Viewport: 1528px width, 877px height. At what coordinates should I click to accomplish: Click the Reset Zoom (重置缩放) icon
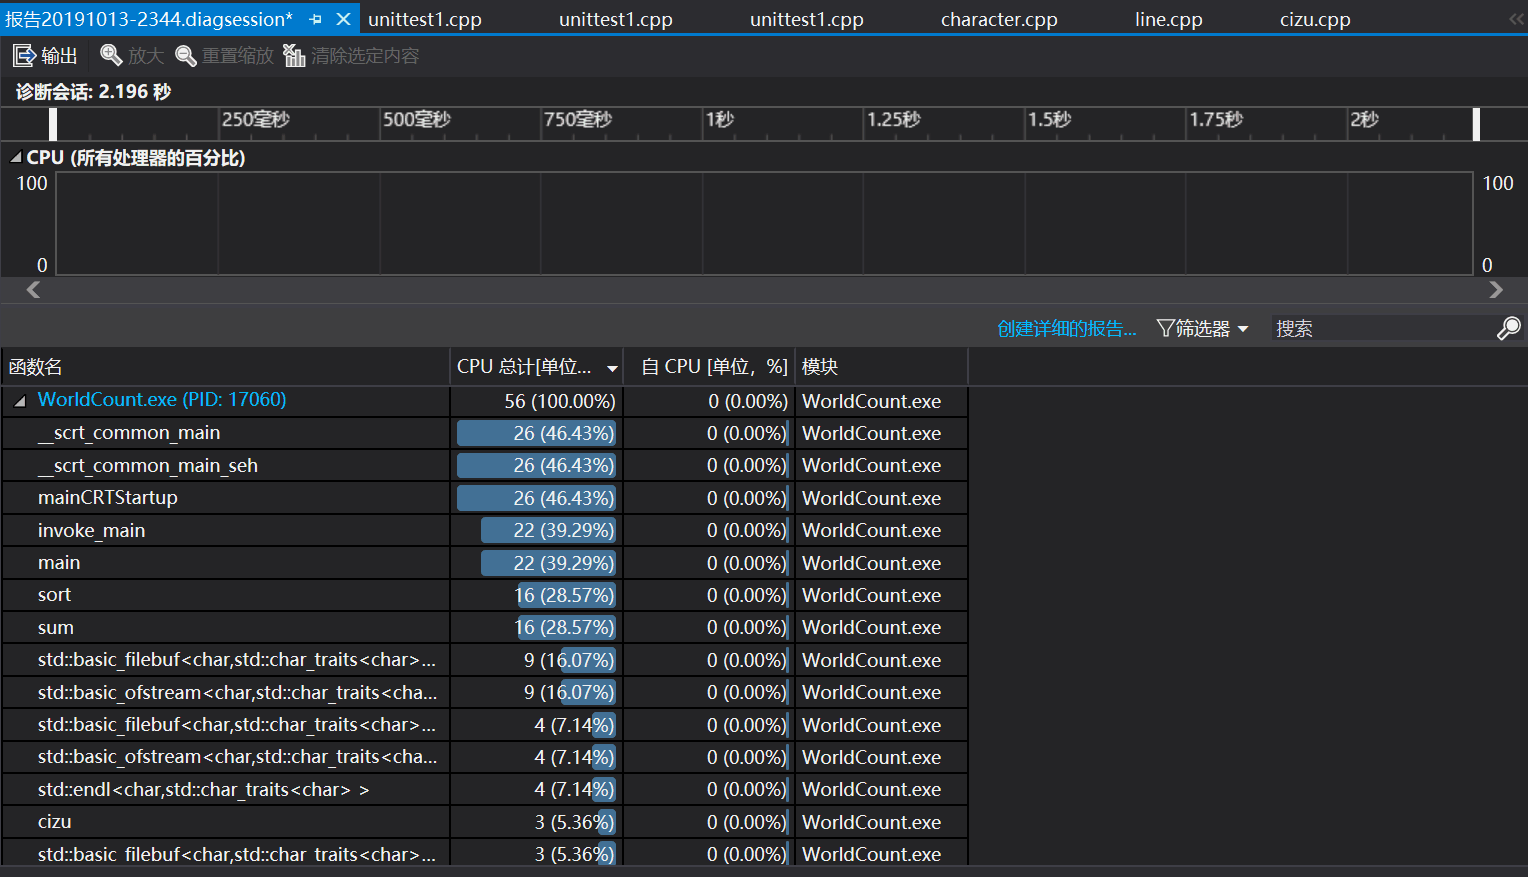186,56
